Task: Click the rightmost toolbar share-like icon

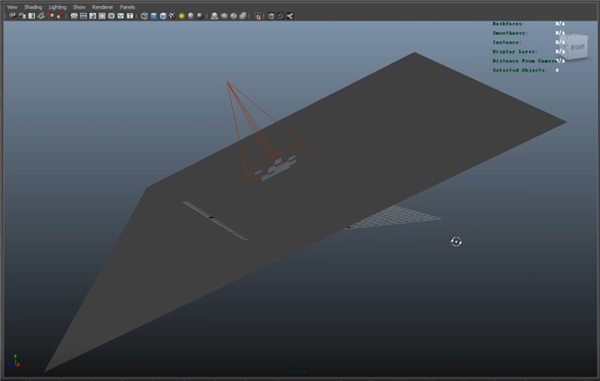Action: pyautogui.click(x=290, y=16)
